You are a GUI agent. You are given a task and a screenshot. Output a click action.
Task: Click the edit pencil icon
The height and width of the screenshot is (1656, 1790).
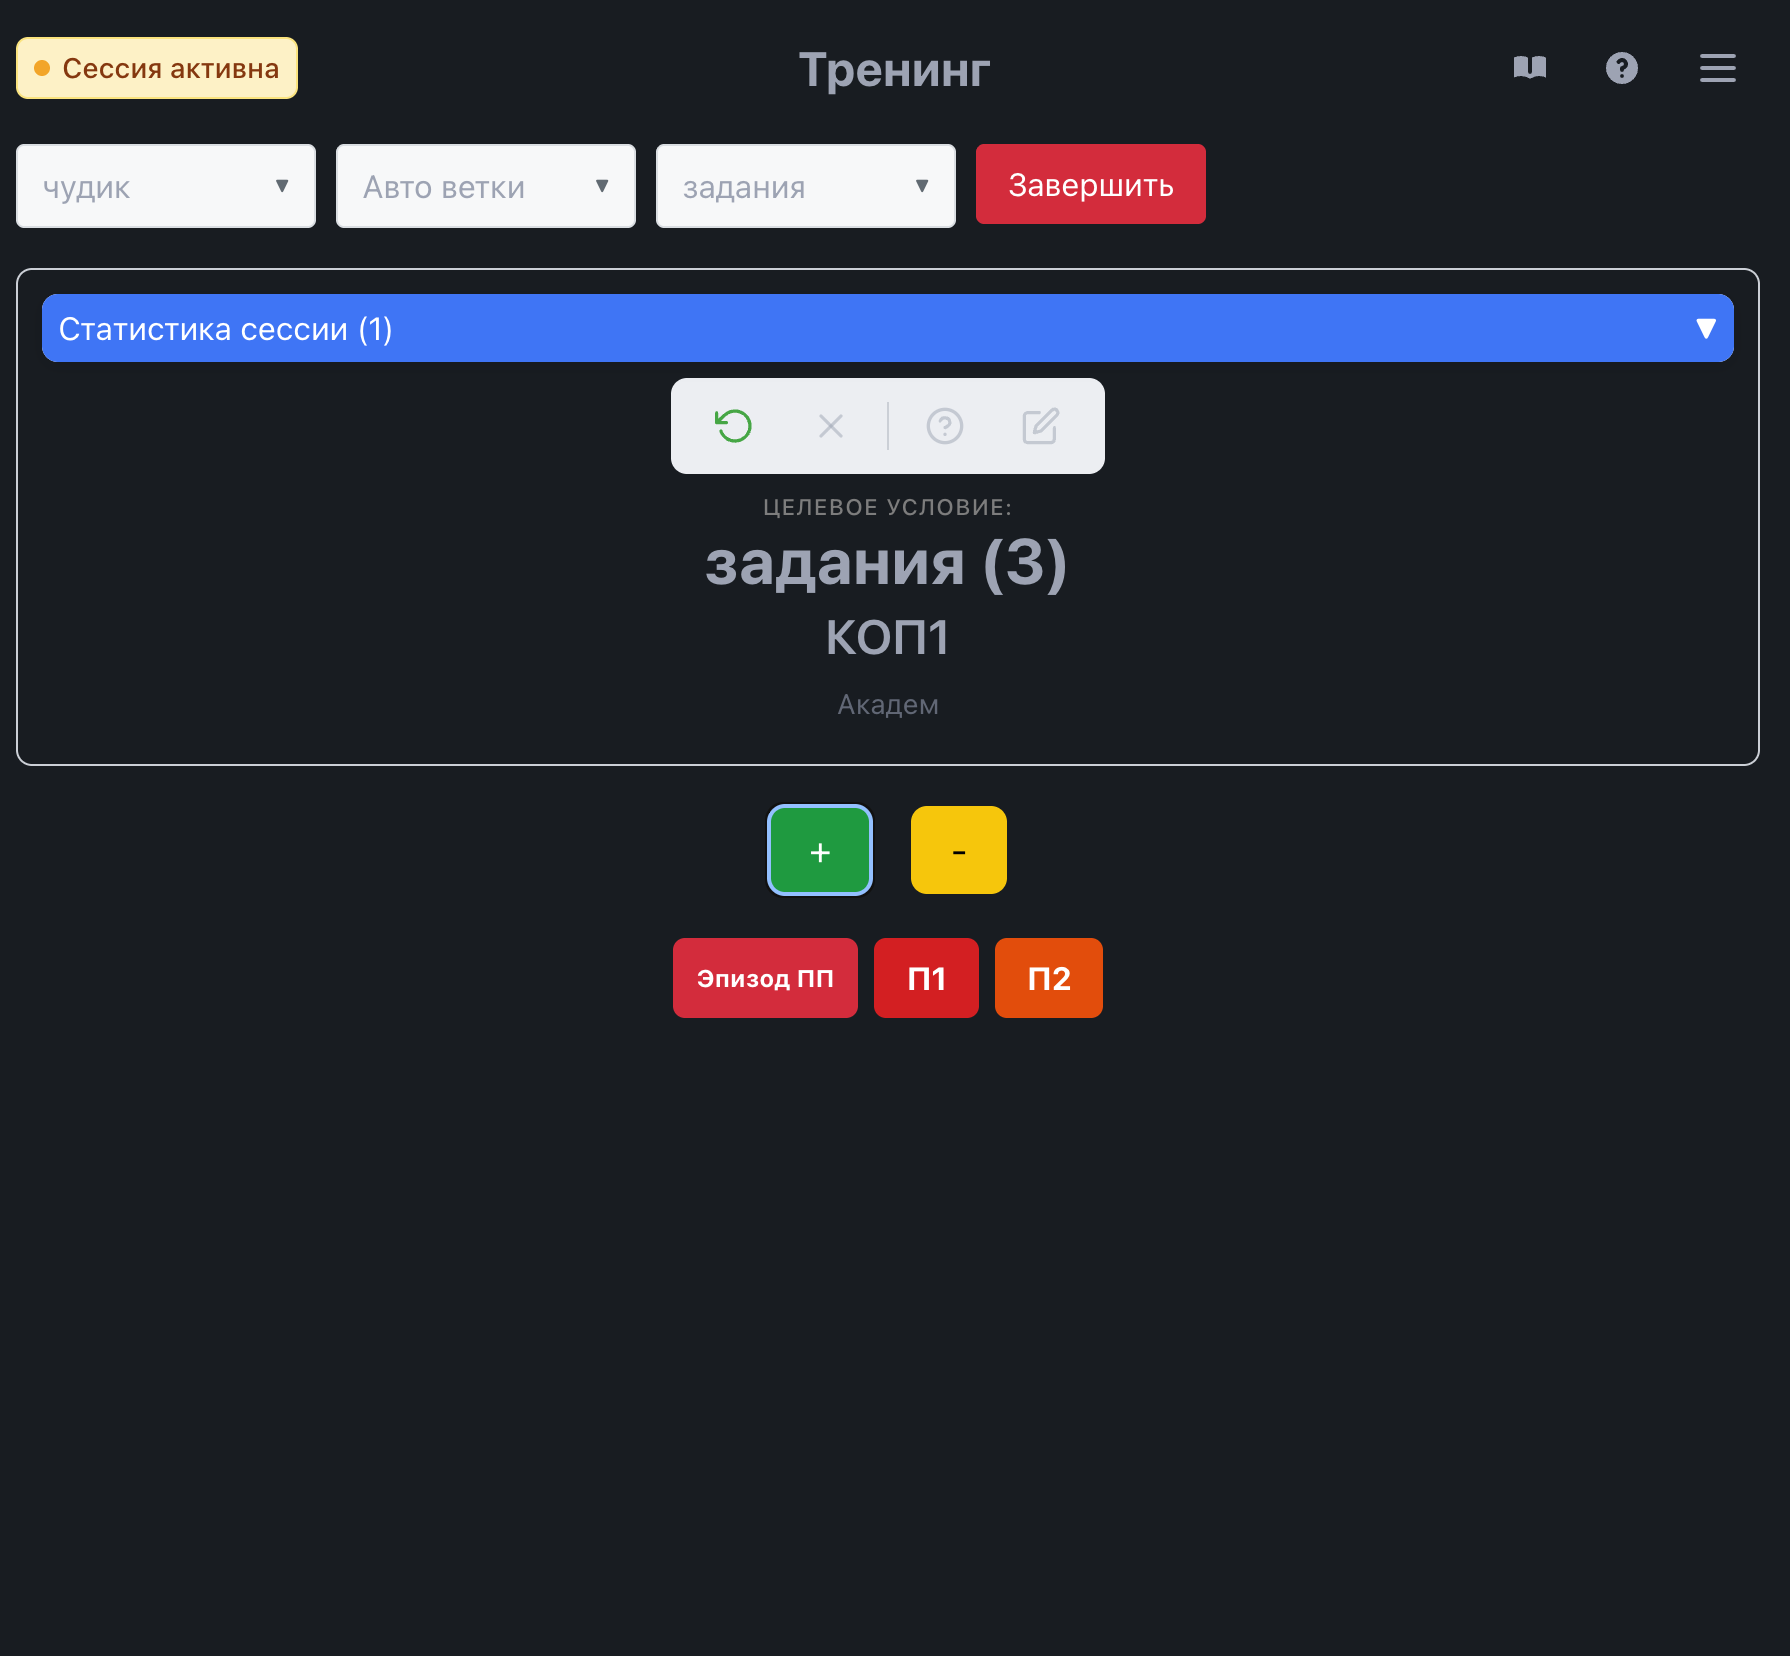tap(1040, 426)
